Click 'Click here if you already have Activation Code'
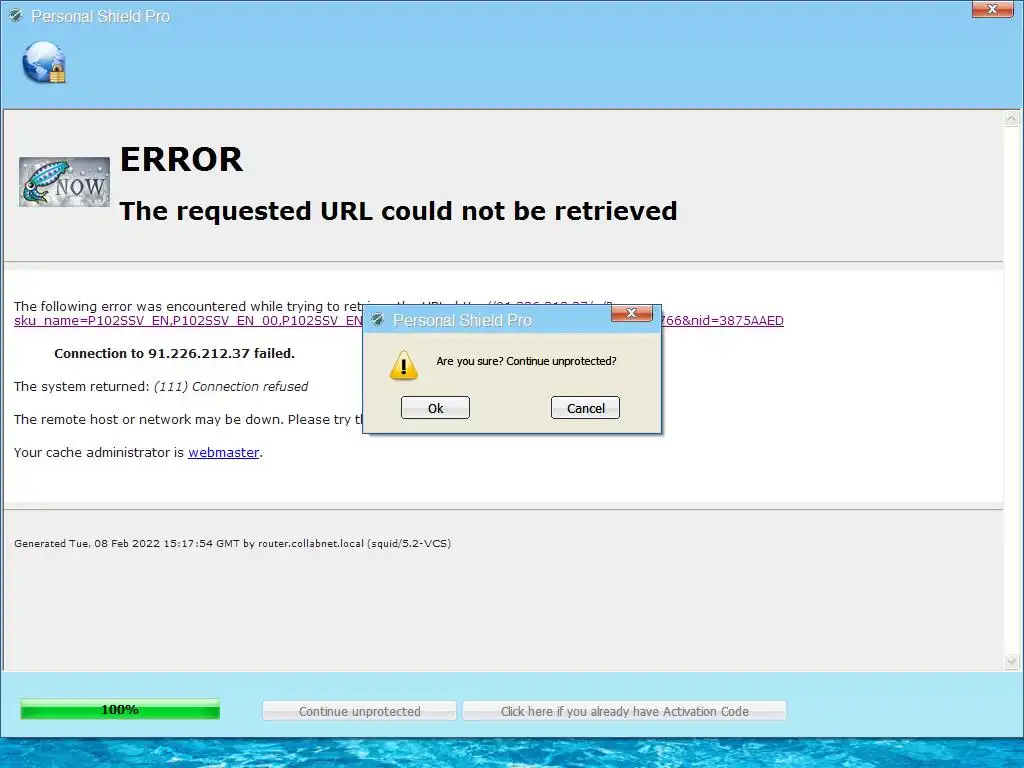Viewport: 1024px width, 768px height. coord(624,711)
